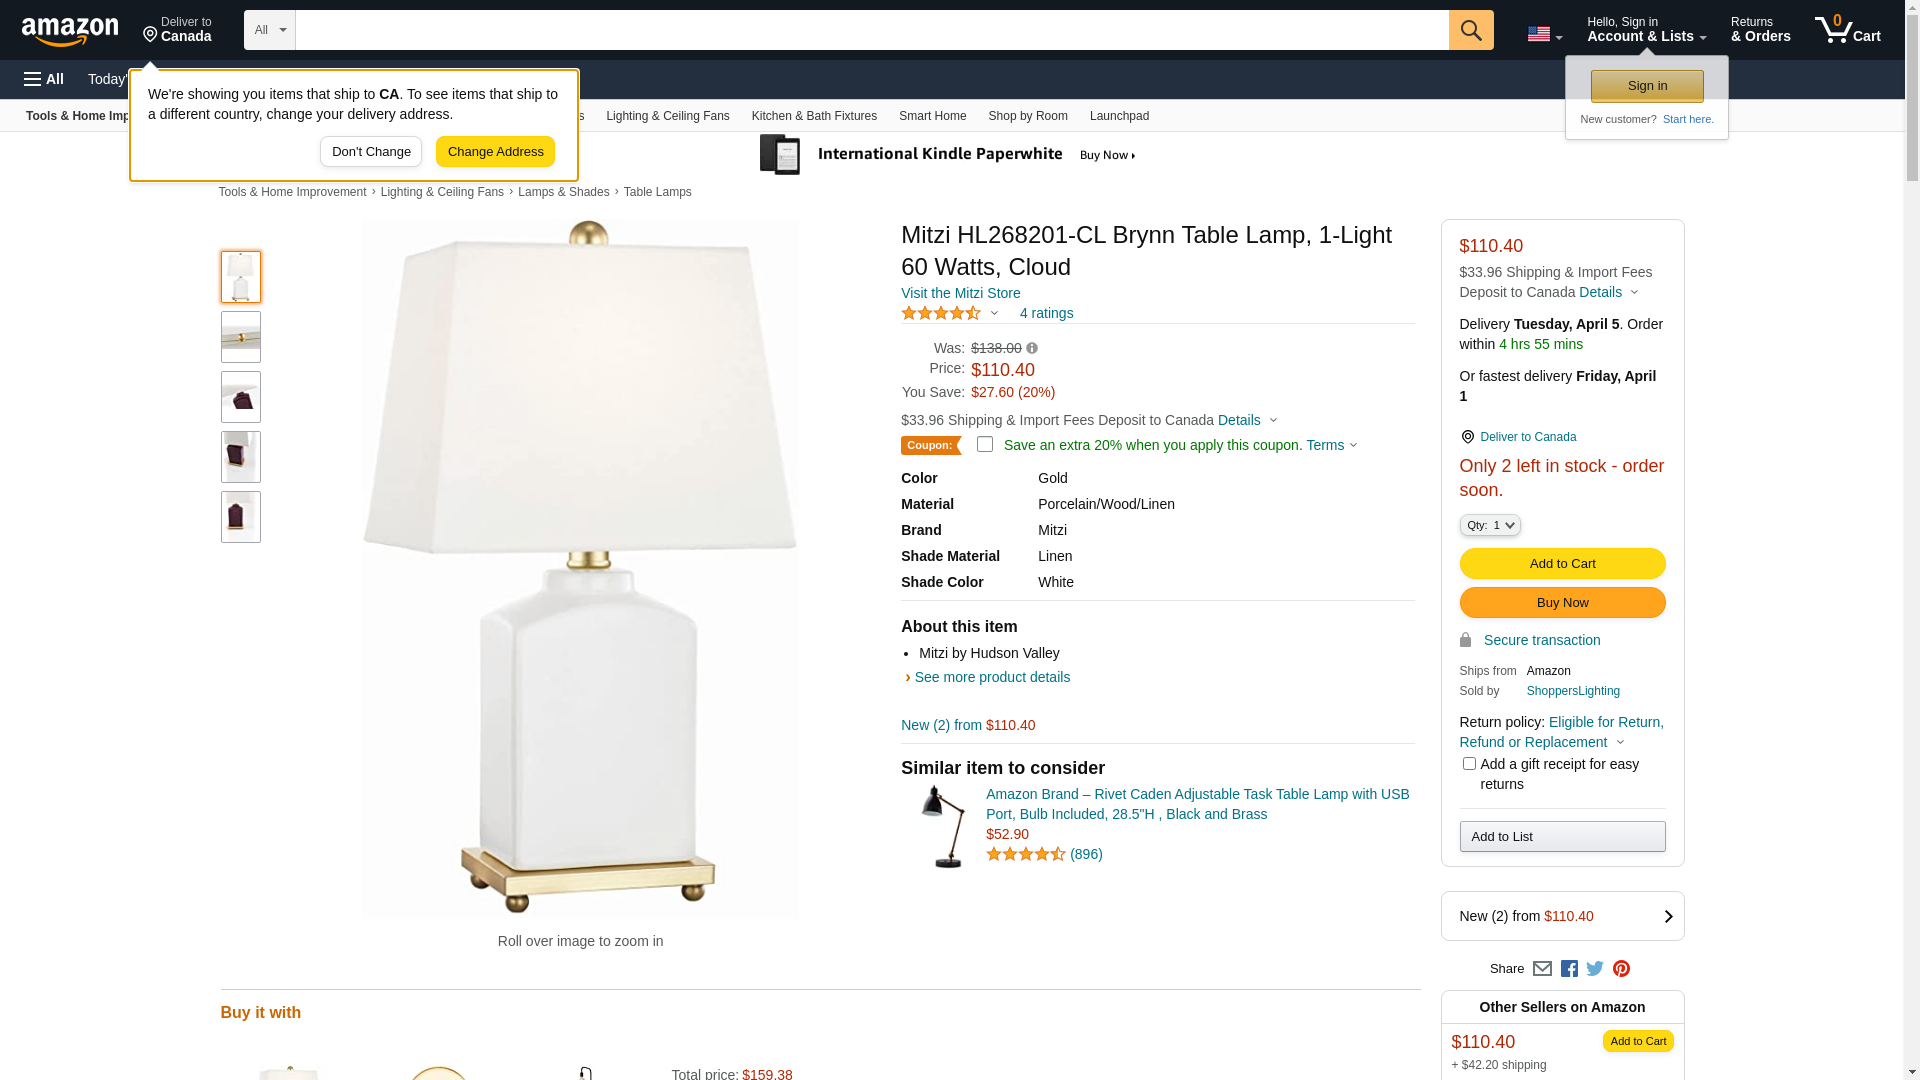The image size is (1920, 1080).
Task: Open the search category All dropdown
Action: 269,30
